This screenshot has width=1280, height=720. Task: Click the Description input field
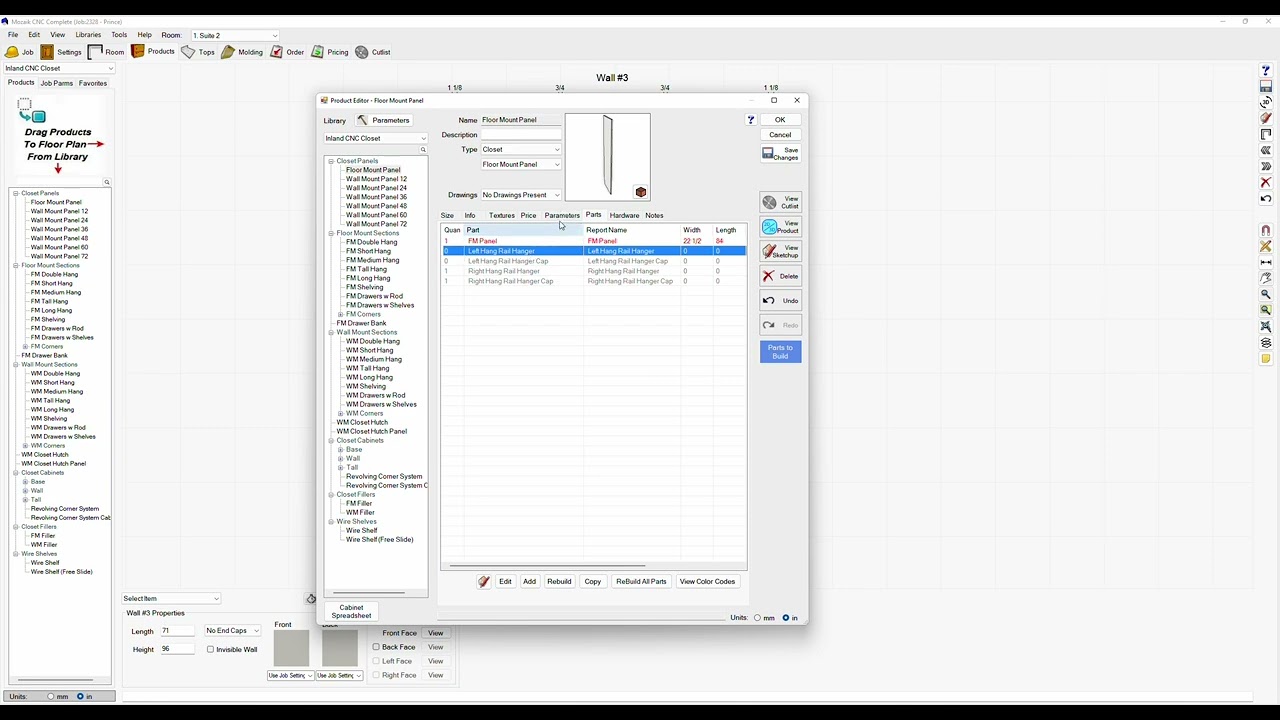click(x=521, y=135)
